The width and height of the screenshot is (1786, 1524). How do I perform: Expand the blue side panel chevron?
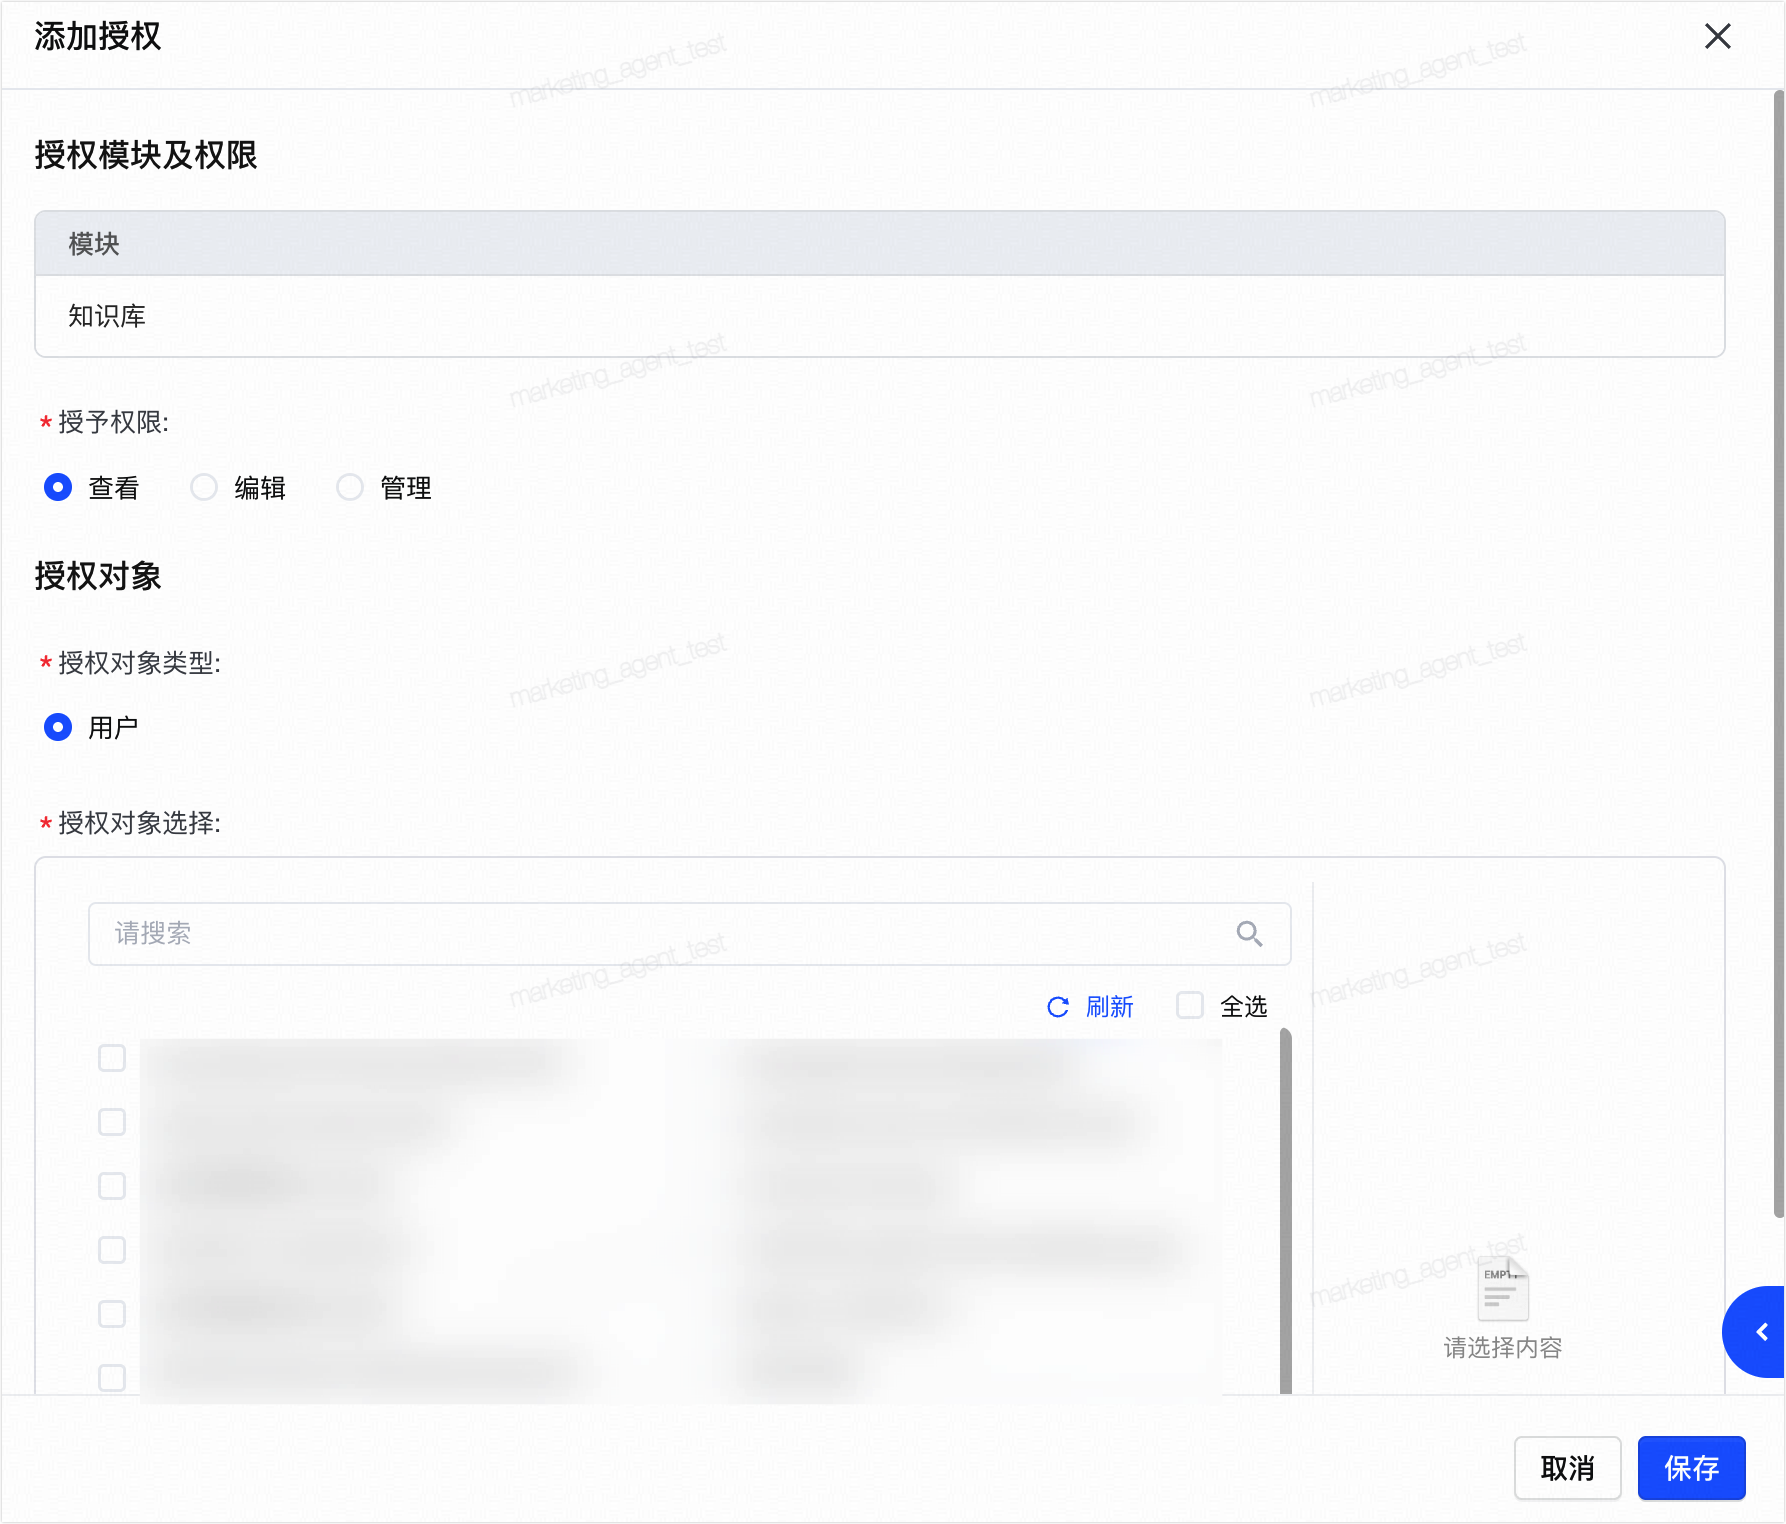point(1756,1332)
